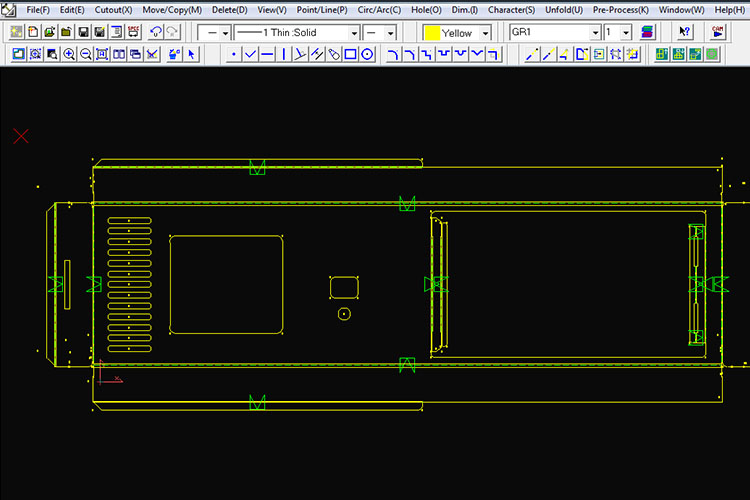This screenshot has width=750, height=500.
Task: Select the zoom out magnifier tool
Action: coord(86,54)
